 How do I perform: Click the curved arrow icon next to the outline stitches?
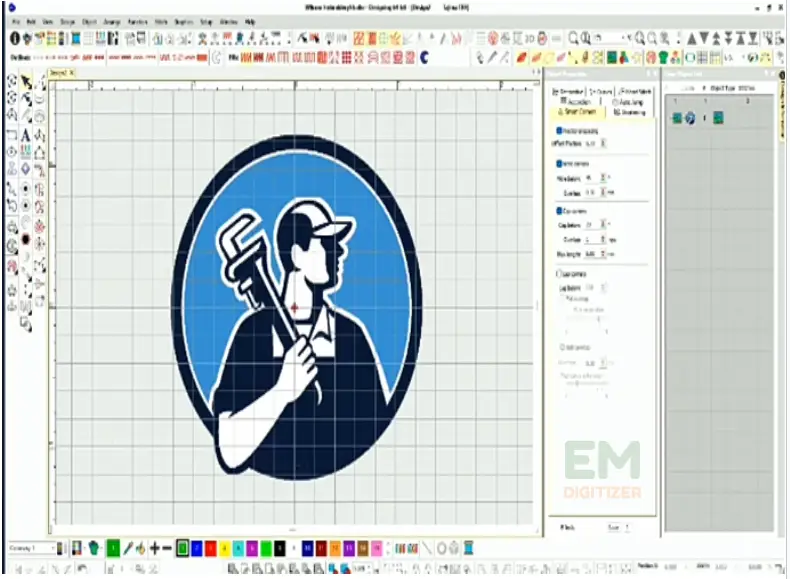tap(217, 58)
